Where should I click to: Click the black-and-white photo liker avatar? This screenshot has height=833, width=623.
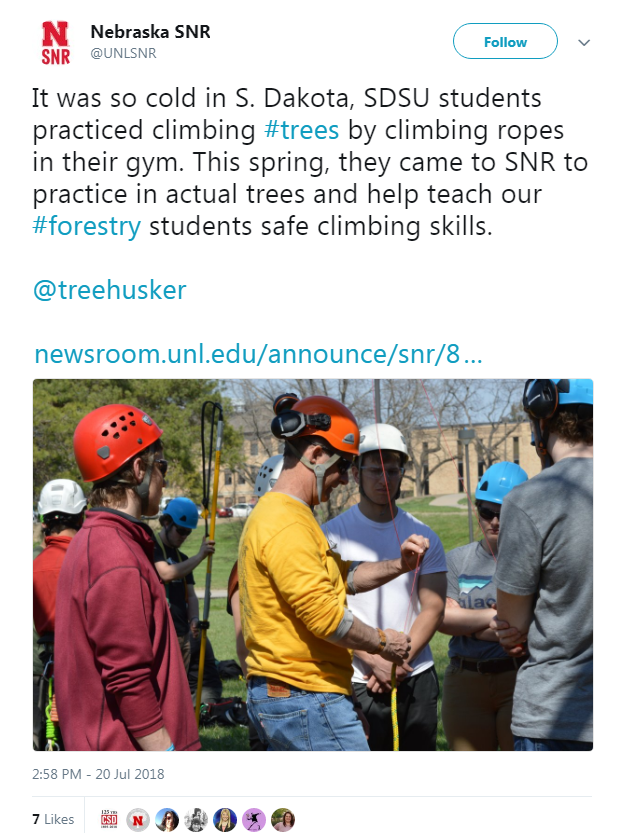196,819
